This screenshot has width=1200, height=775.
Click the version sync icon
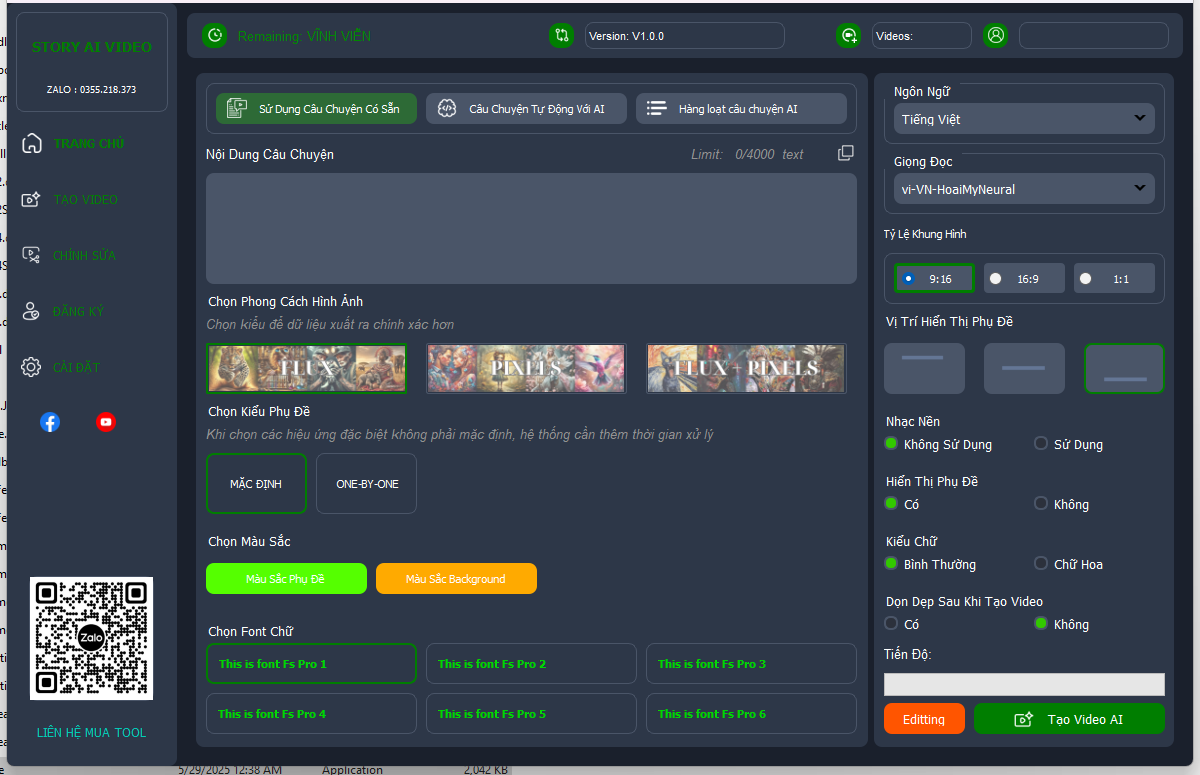(x=562, y=36)
